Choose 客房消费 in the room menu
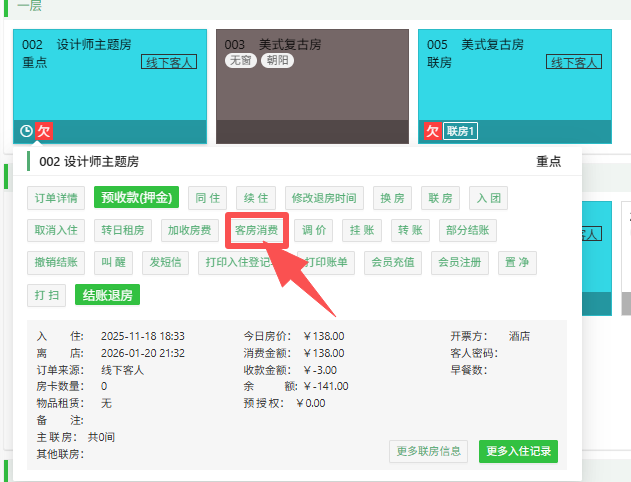631x482 pixels. [256, 230]
